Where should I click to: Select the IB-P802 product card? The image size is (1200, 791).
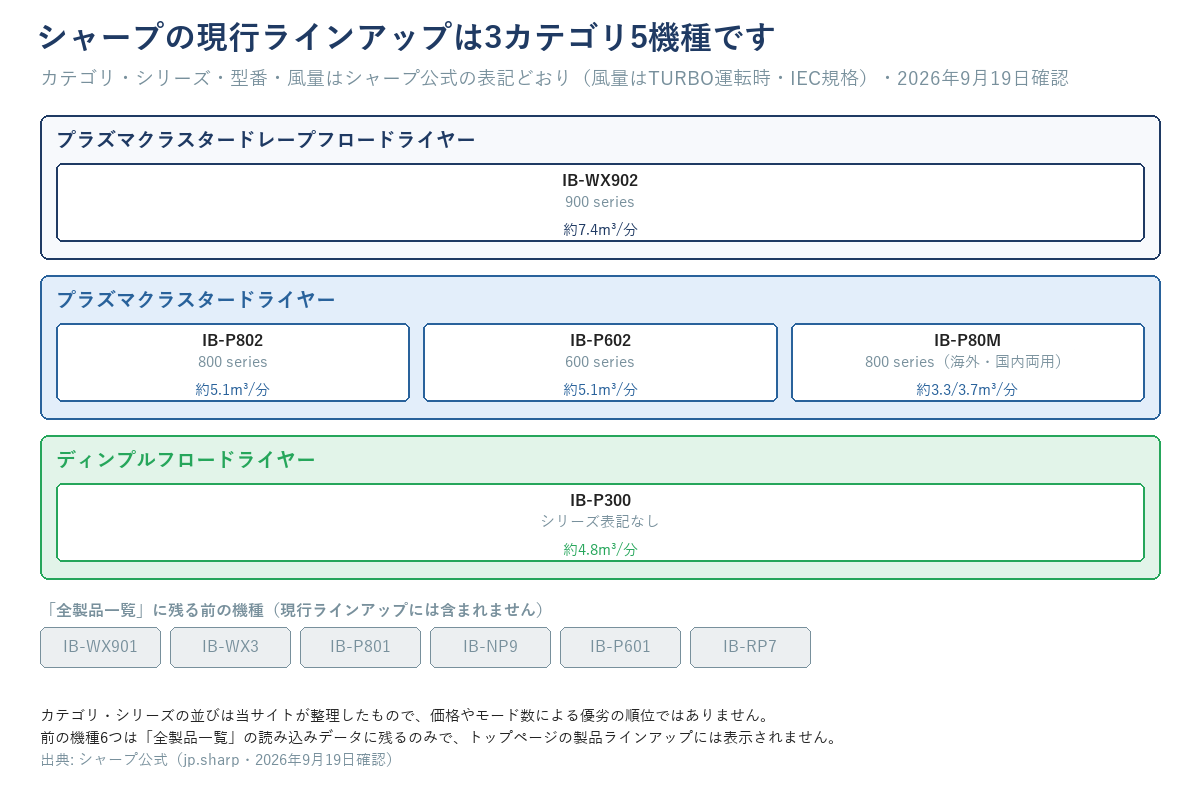click(x=233, y=363)
